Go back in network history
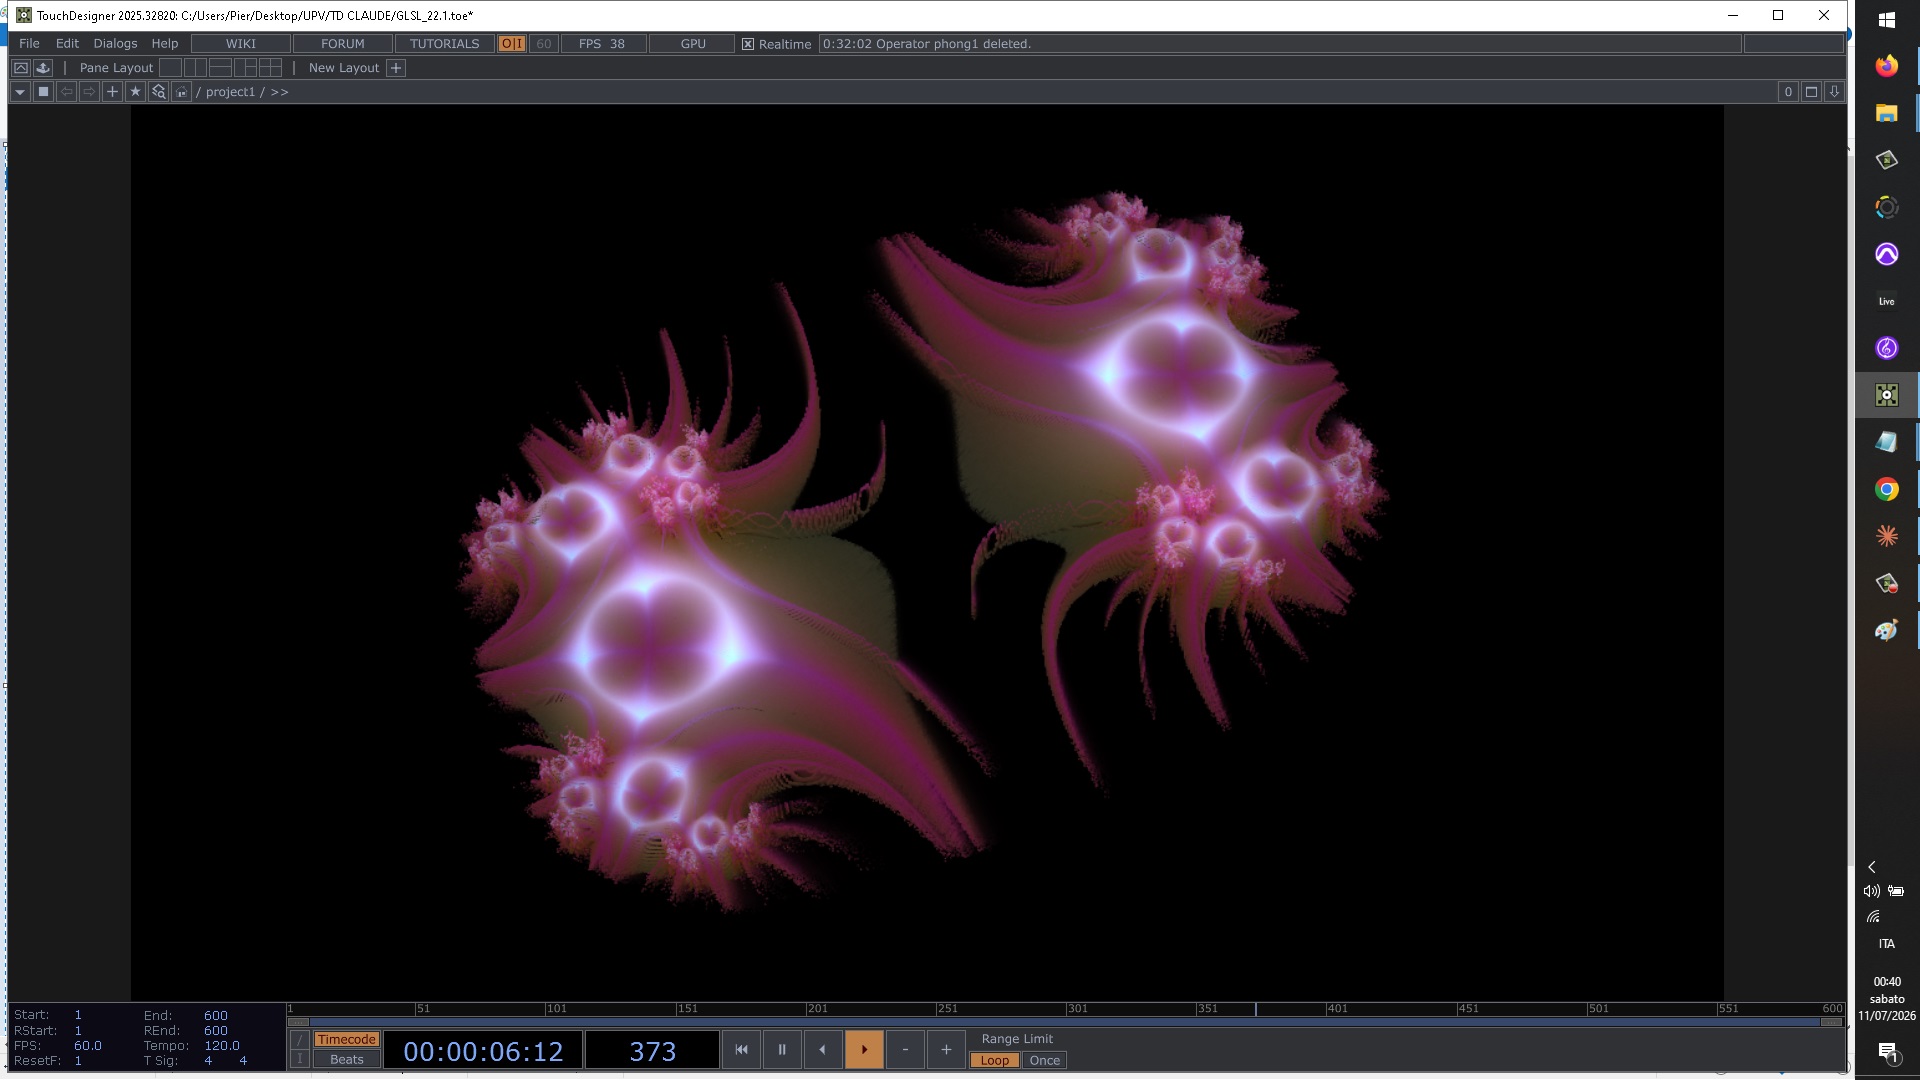 (x=66, y=92)
